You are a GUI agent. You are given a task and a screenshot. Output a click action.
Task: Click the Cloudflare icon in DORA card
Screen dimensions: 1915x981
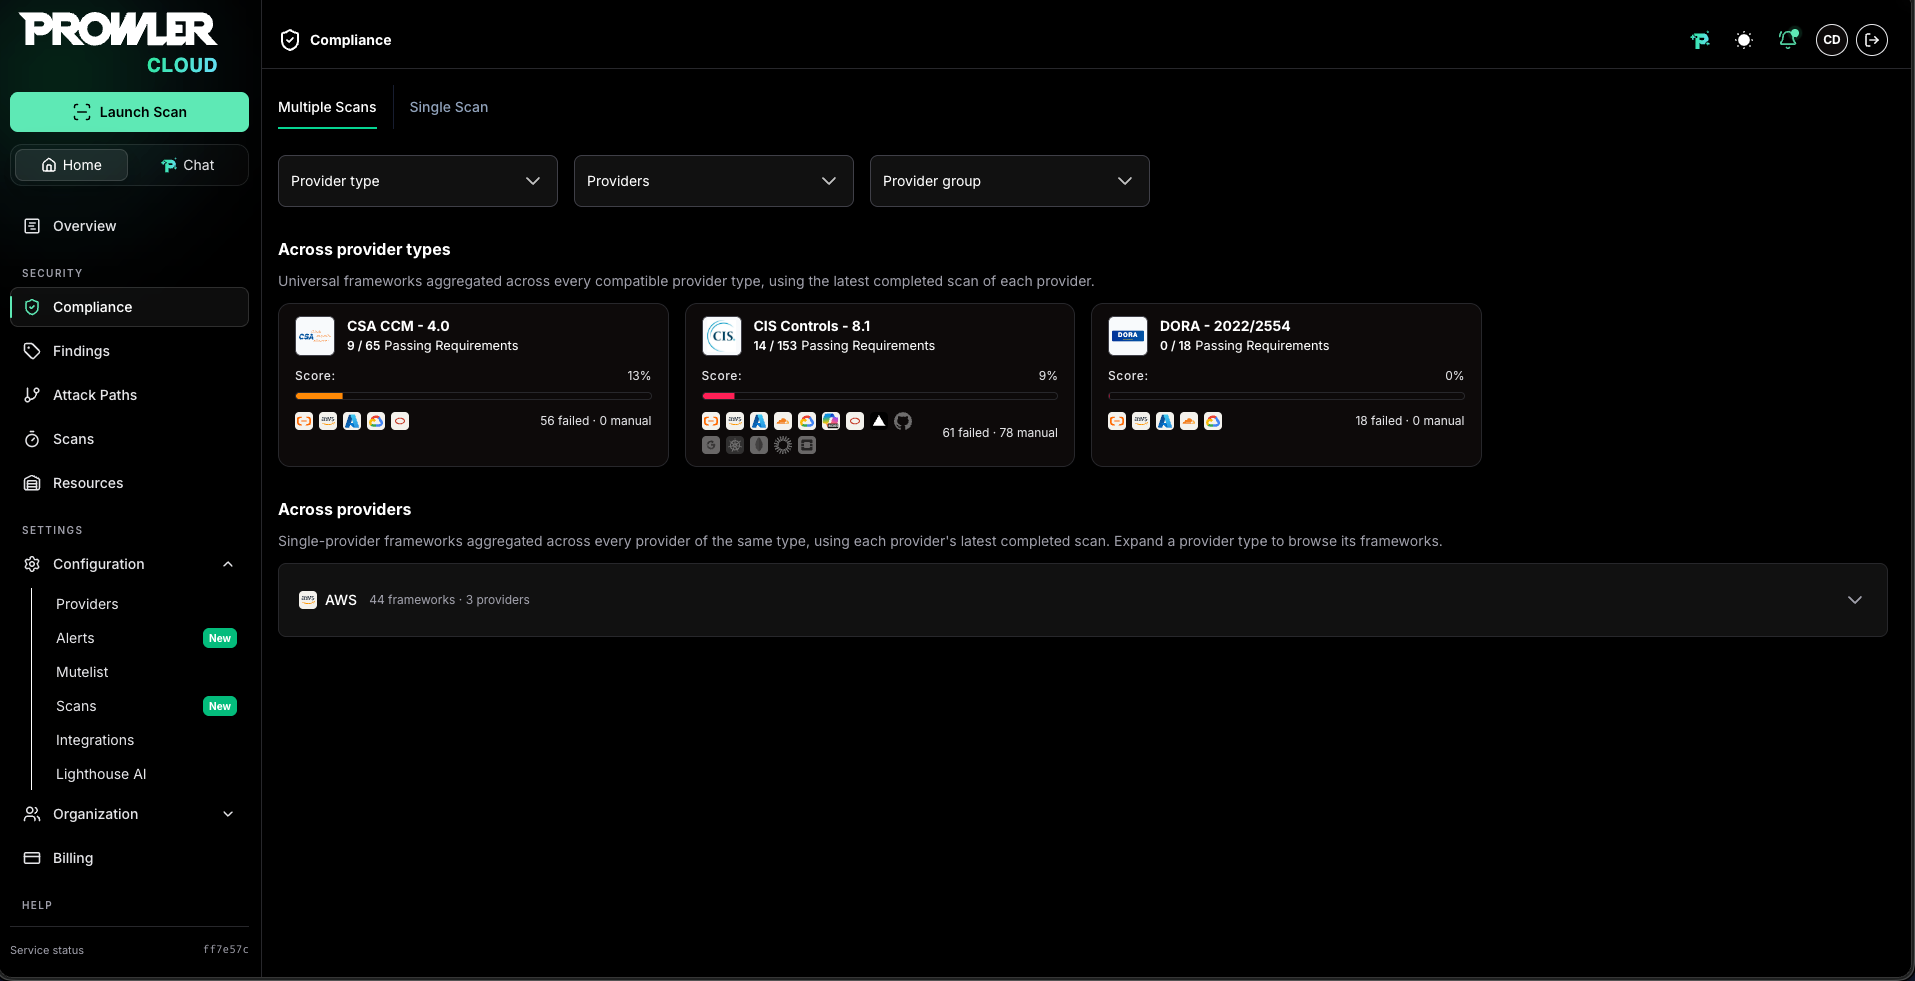coord(1189,421)
